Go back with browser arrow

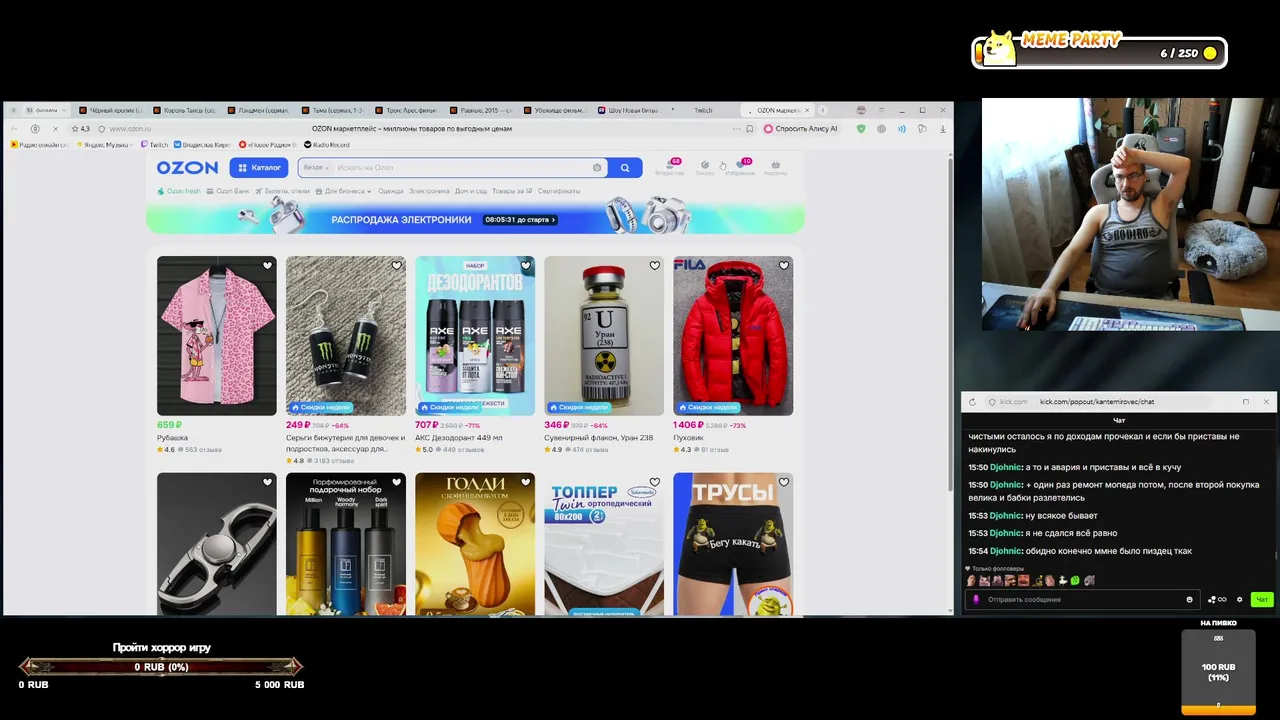[14, 129]
